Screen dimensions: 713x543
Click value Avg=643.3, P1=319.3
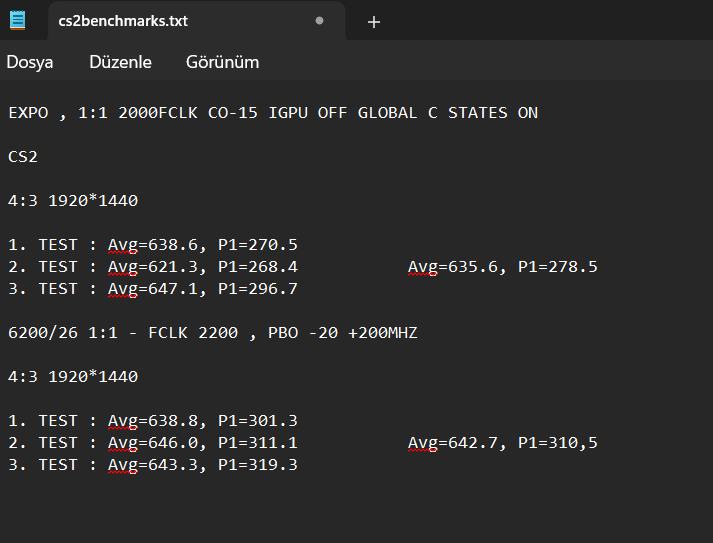[203, 465]
